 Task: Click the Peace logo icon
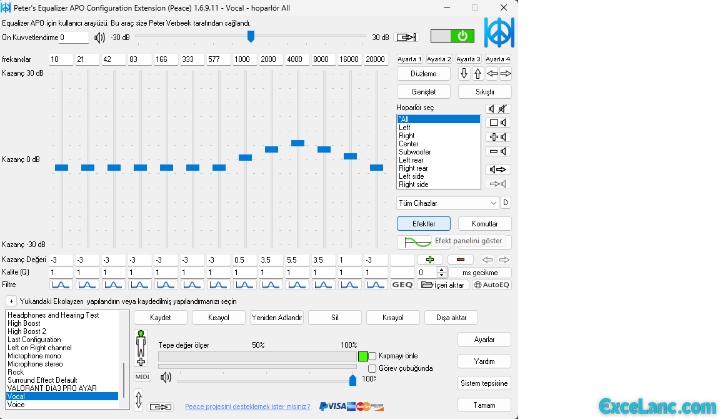[497, 34]
